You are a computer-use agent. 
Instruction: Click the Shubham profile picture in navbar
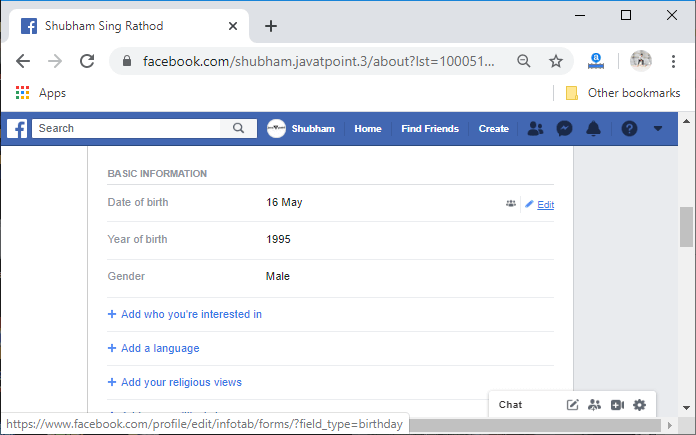click(276, 128)
